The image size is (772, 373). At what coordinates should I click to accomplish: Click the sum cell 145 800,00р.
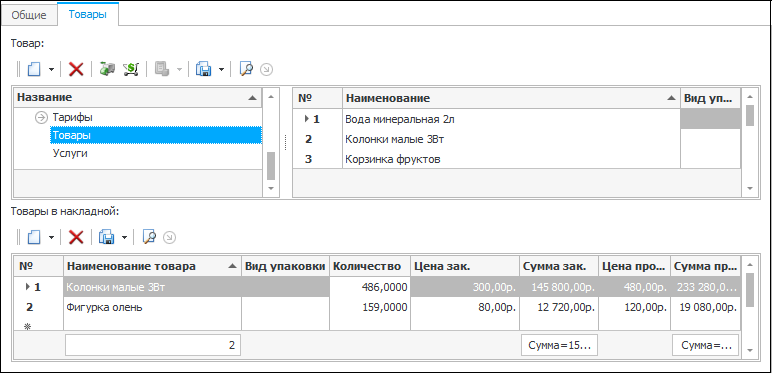559,287
